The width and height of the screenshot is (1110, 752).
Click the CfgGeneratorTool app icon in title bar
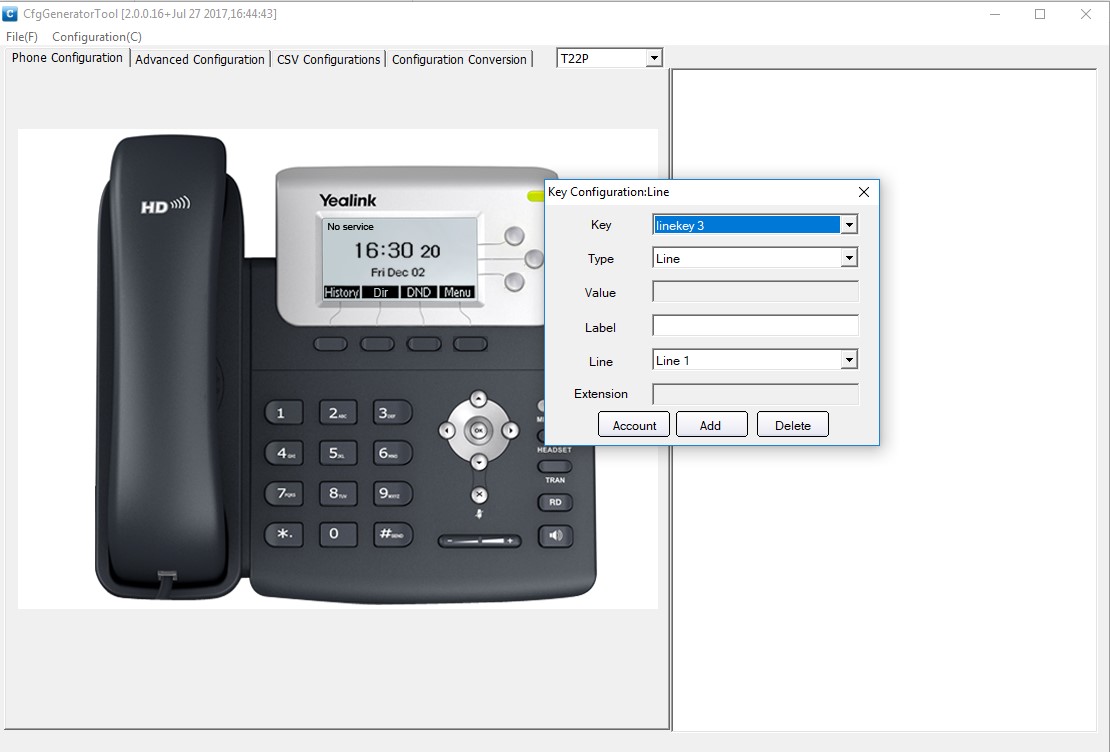(x=10, y=13)
